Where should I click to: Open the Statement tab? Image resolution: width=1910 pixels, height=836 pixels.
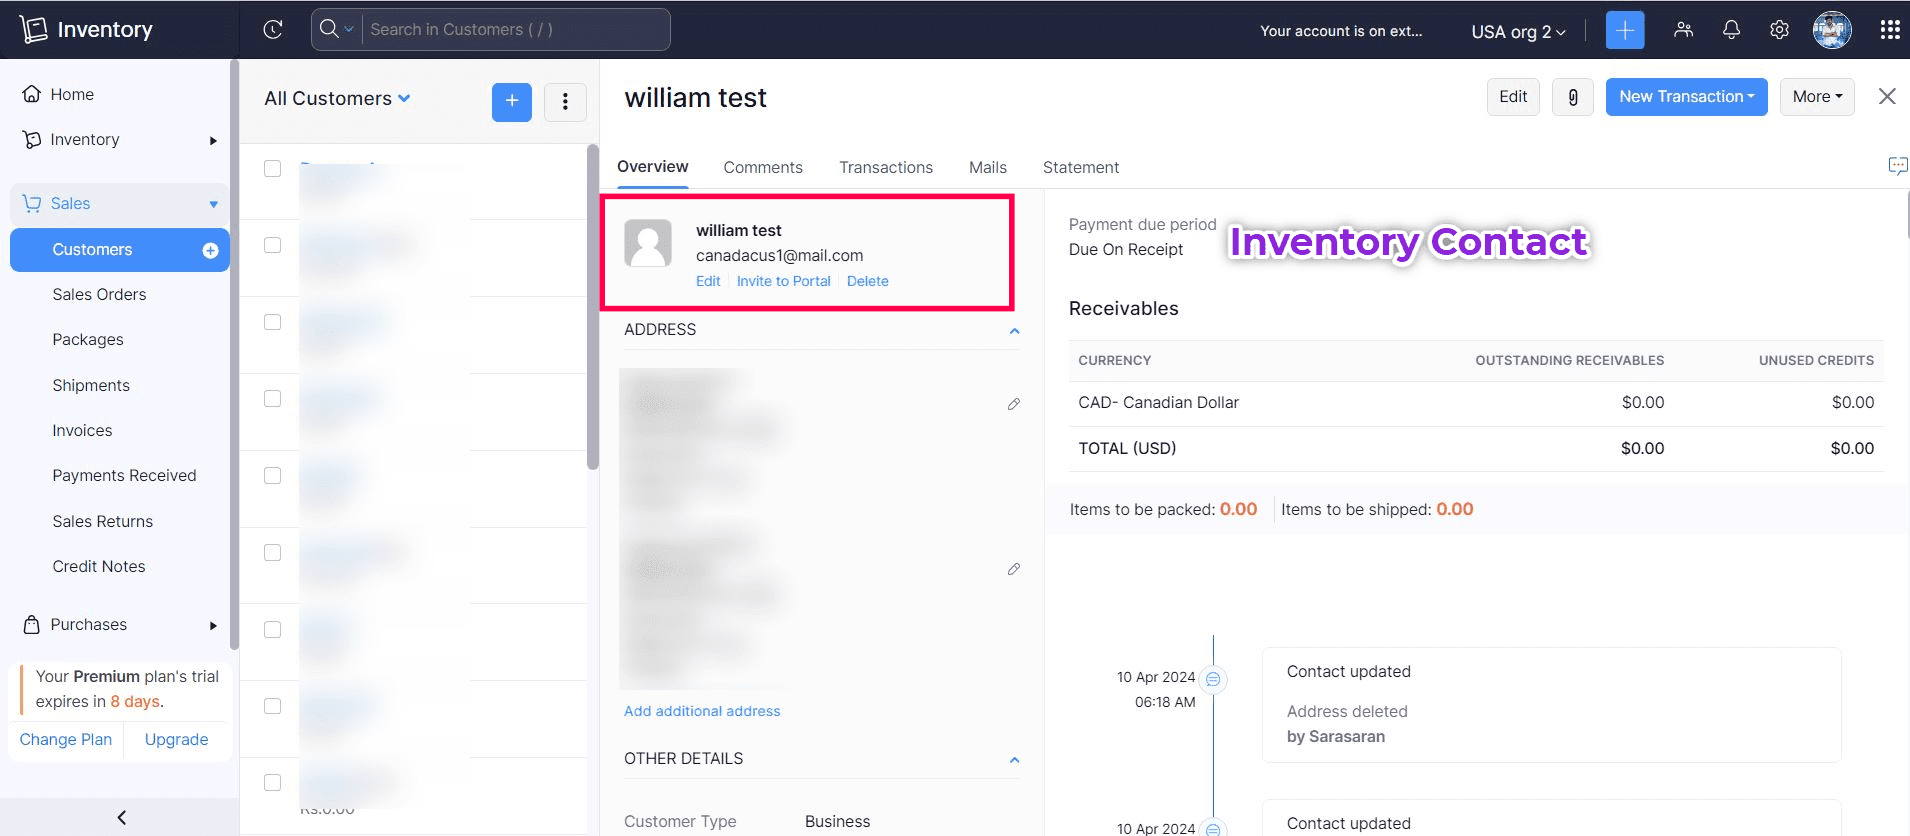[x=1080, y=167]
